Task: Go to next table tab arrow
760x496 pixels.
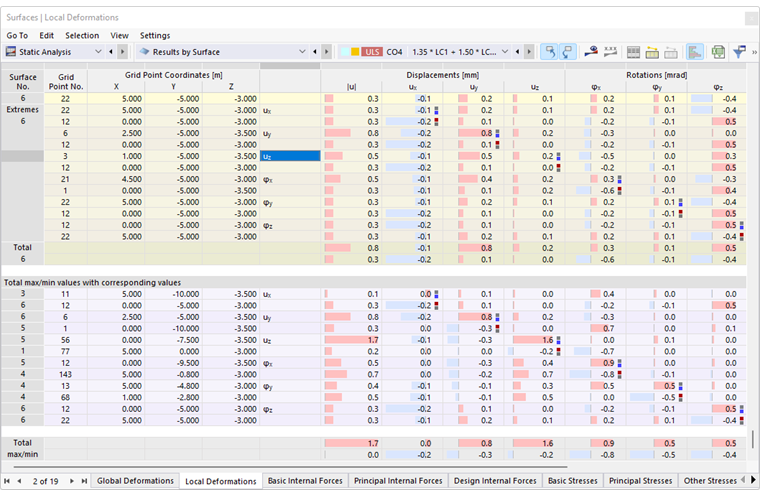Action: coord(72,481)
